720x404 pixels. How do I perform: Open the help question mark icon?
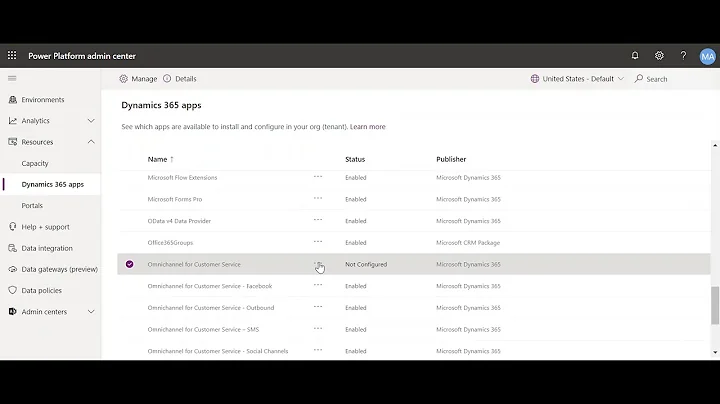683,56
